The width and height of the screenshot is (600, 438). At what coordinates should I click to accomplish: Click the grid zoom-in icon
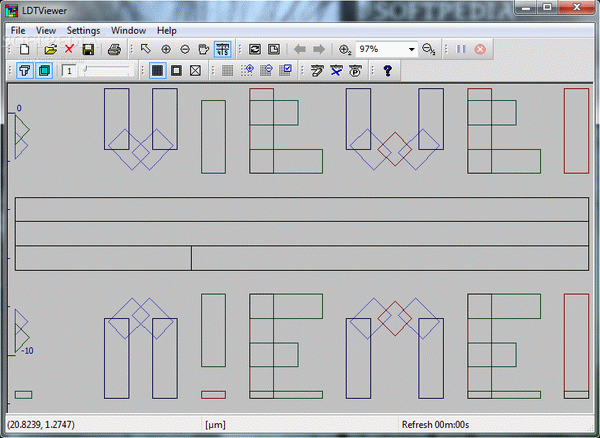(247, 70)
